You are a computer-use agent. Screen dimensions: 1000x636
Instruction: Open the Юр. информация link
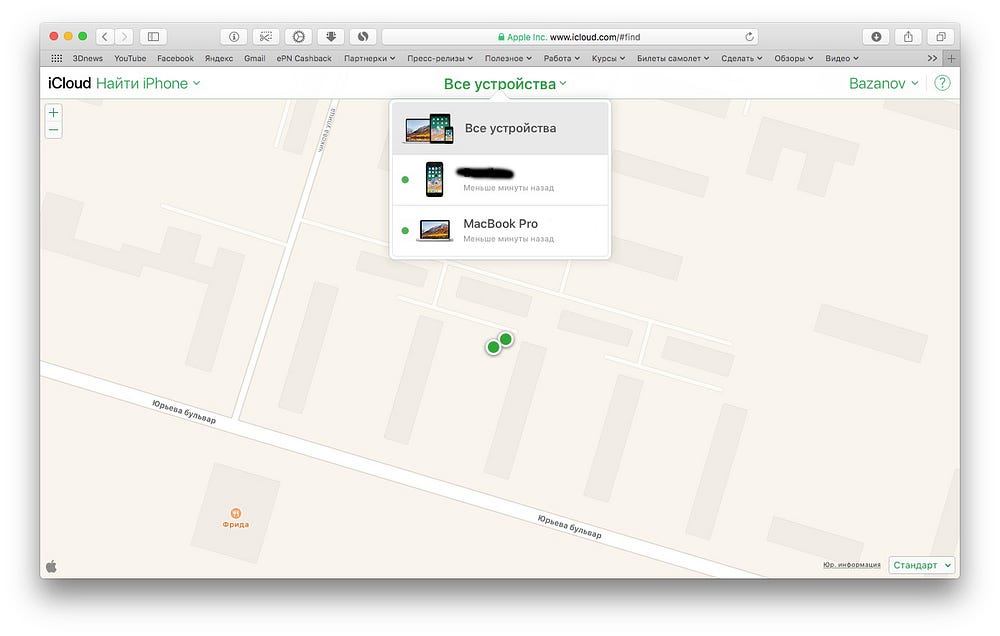point(851,565)
